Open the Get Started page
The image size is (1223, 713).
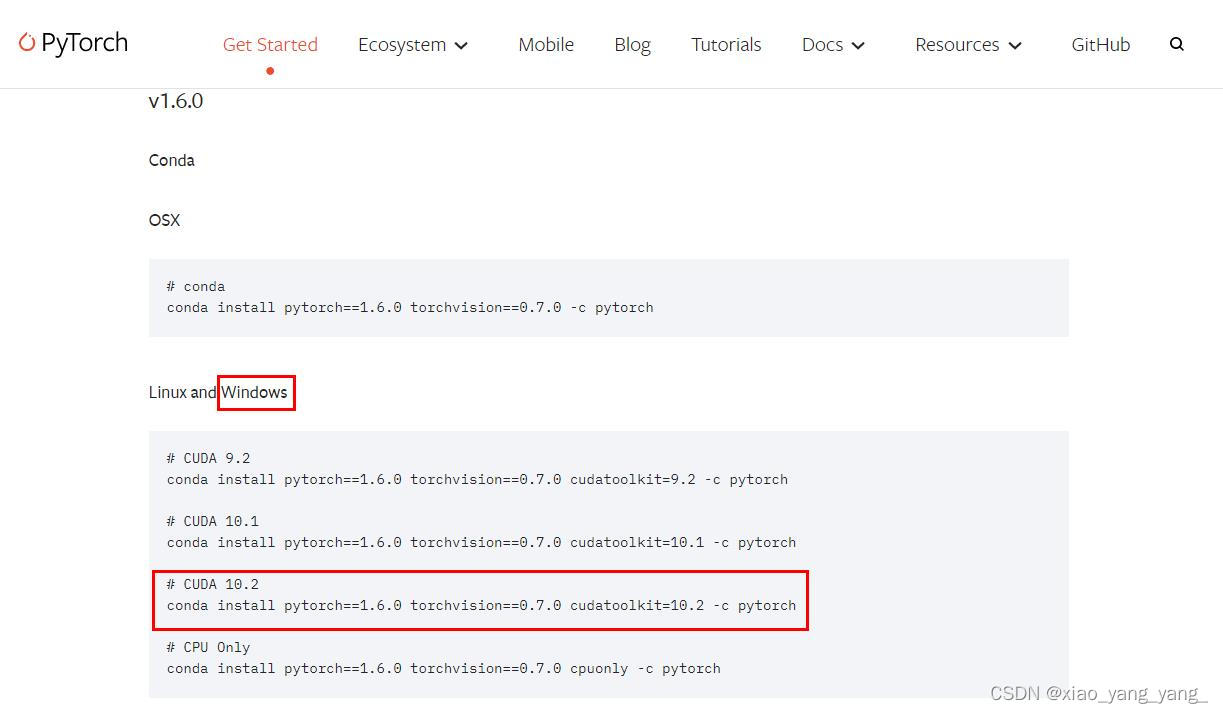click(270, 44)
